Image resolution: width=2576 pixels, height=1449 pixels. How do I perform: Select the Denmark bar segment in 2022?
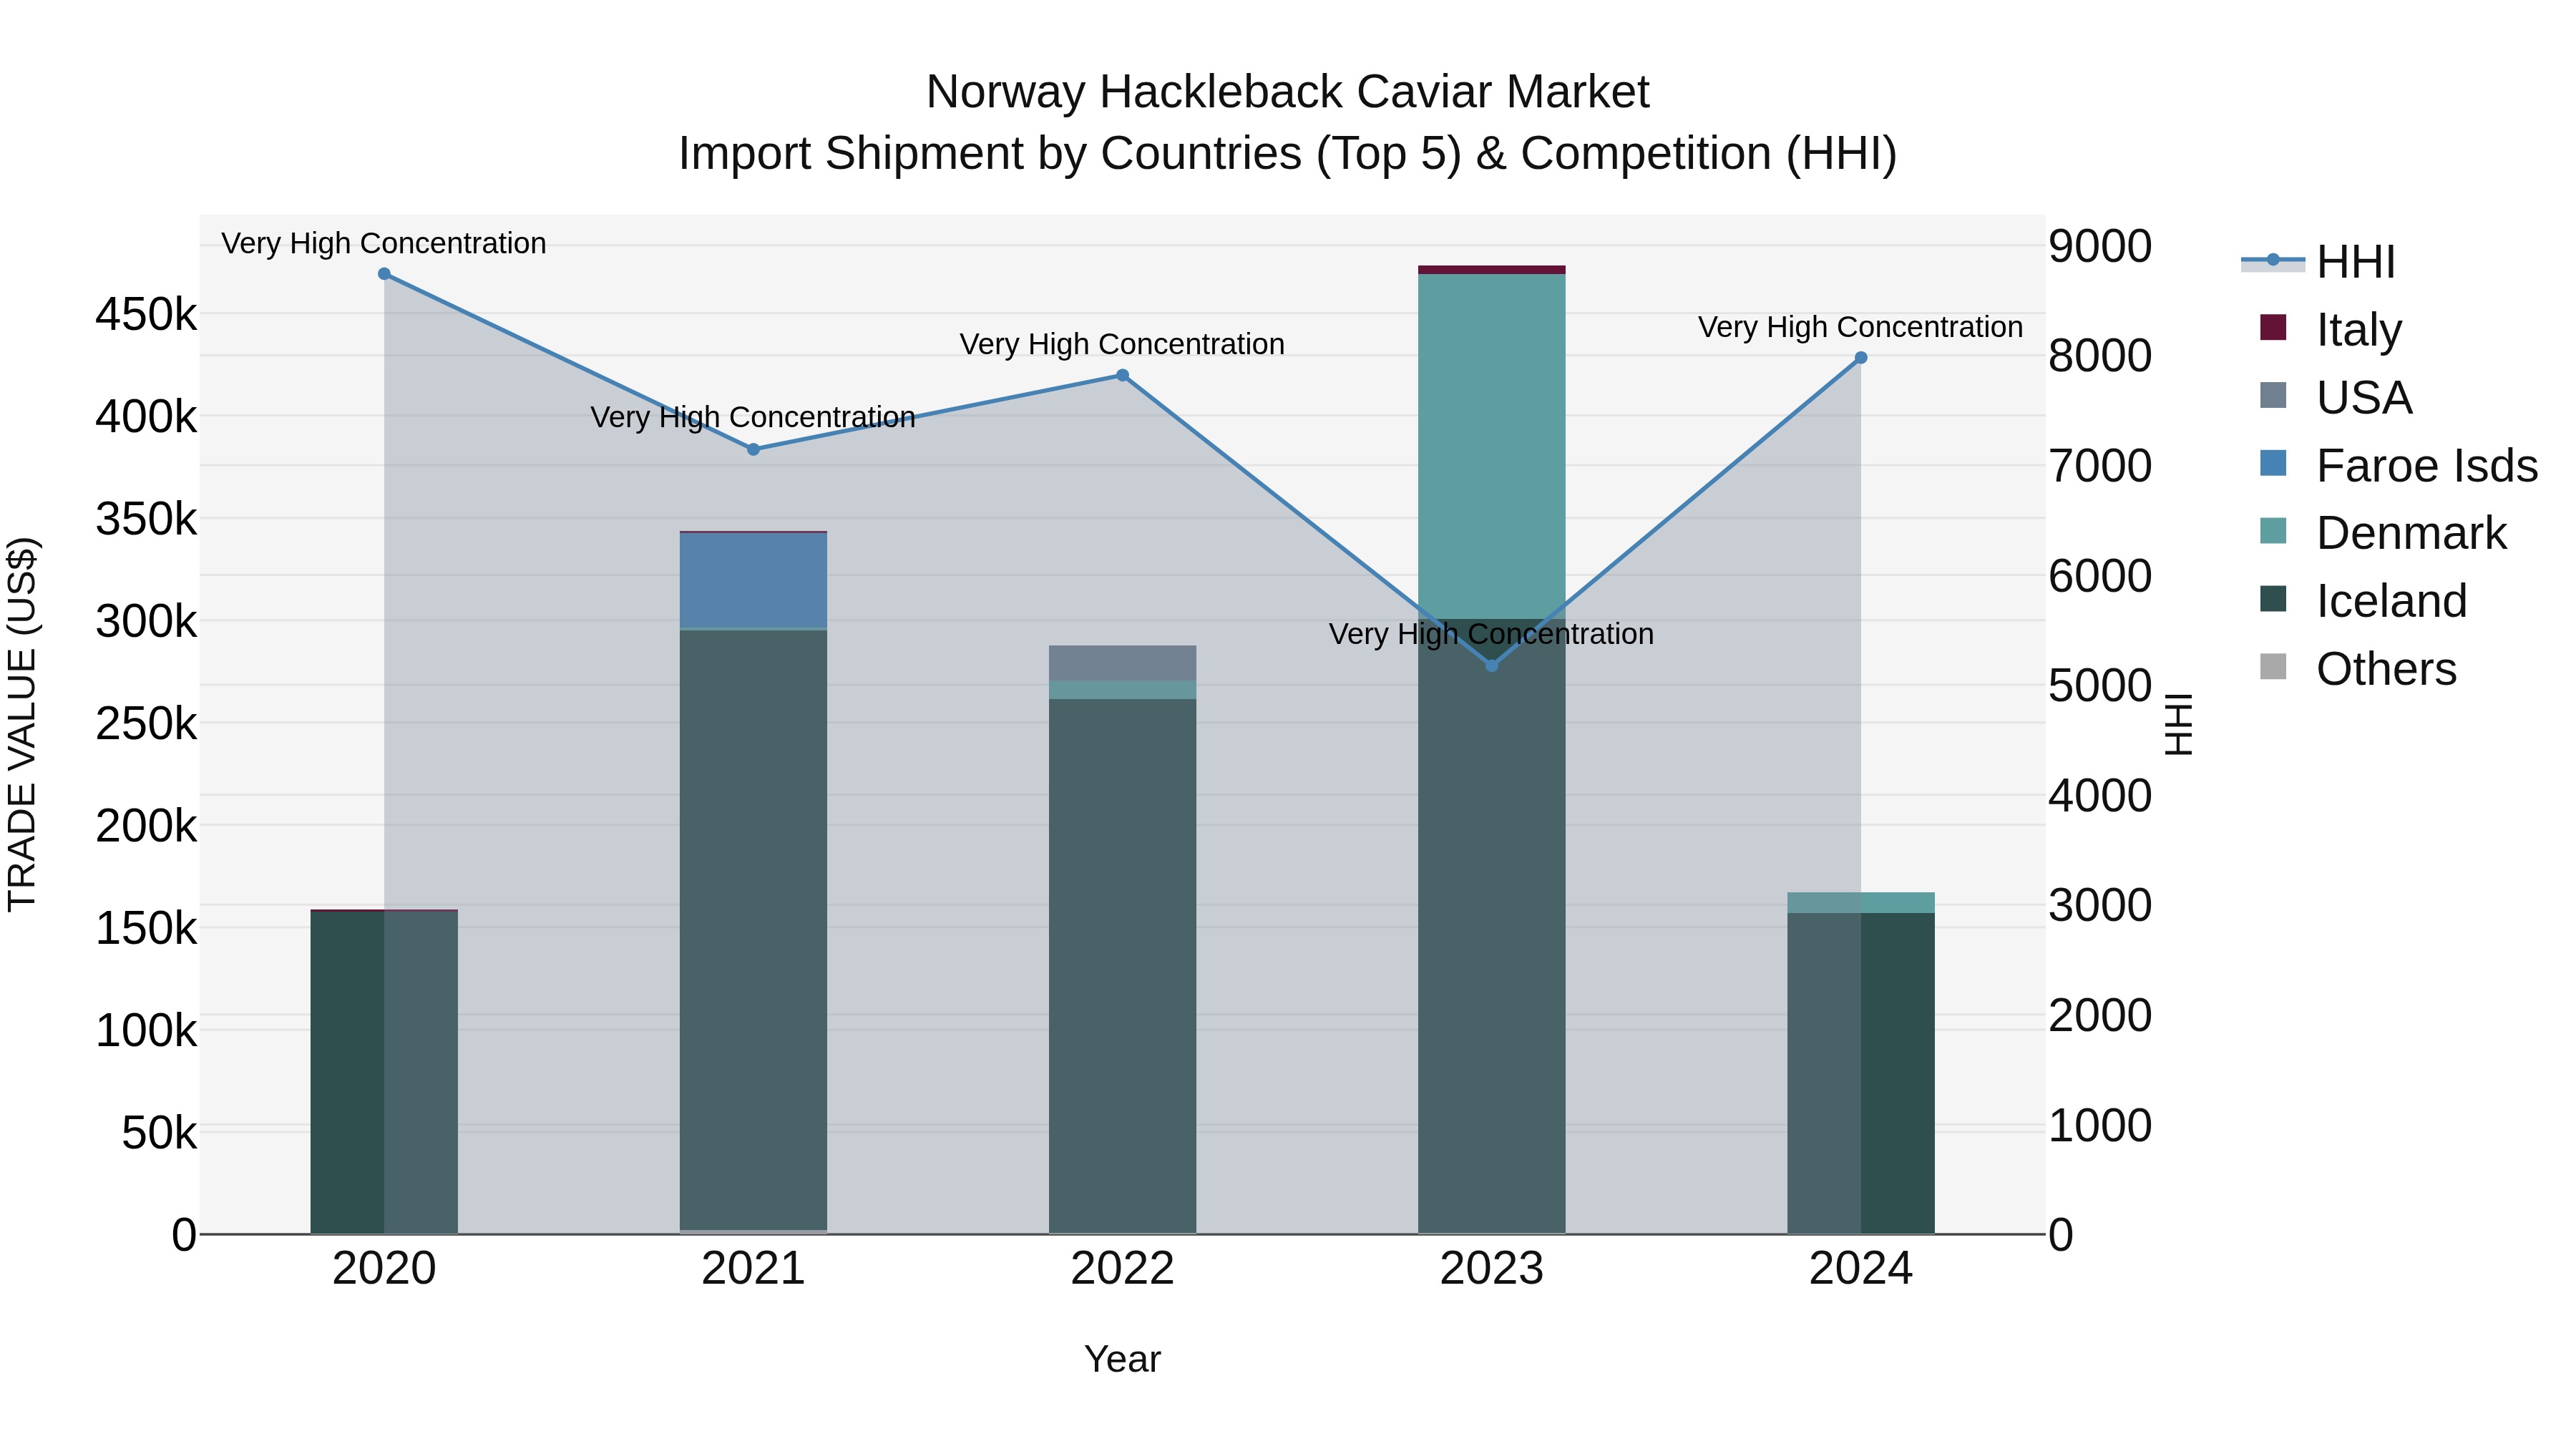1122,690
